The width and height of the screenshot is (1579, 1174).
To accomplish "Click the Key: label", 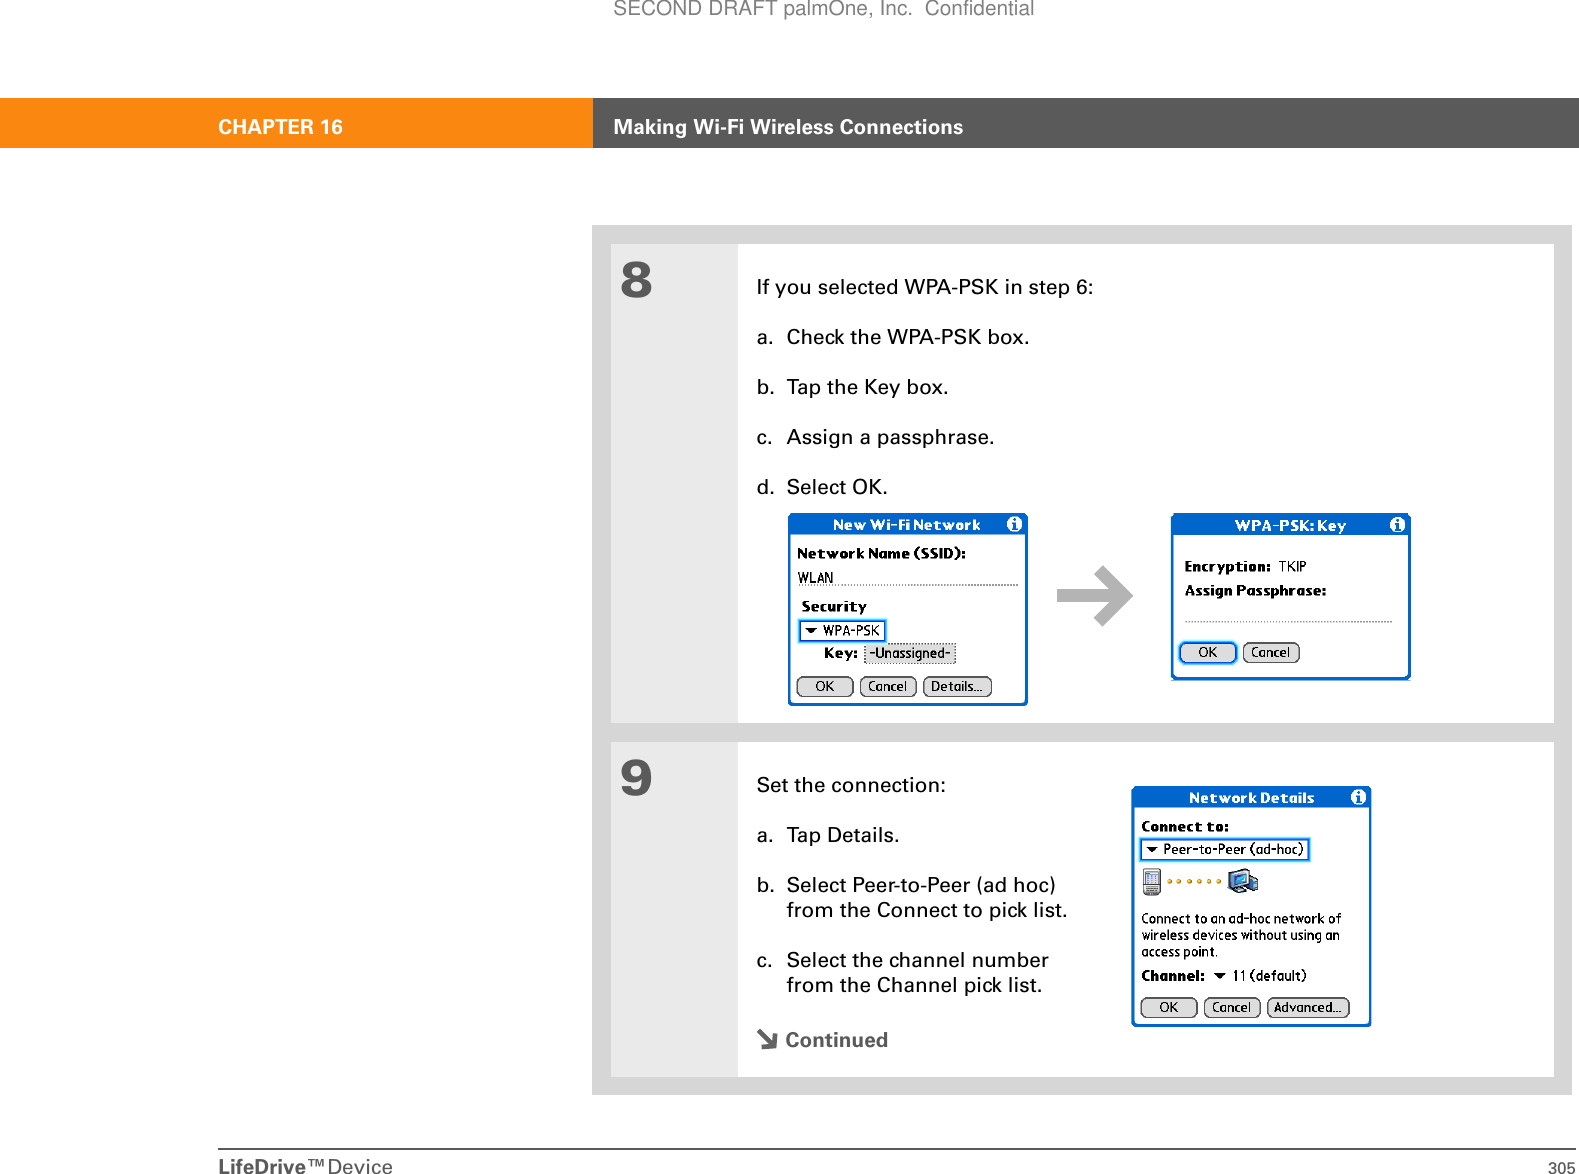I will pos(840,653).
